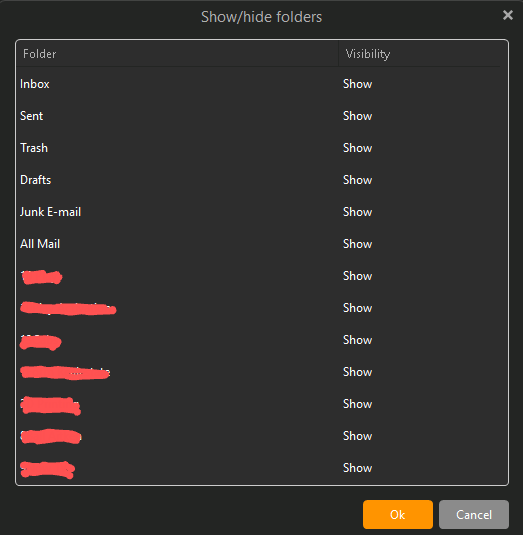Toggle visibility Show for Junk E-mail
Image resolution: width=523 pixels, height=535 pixels.
pos(357,212)
